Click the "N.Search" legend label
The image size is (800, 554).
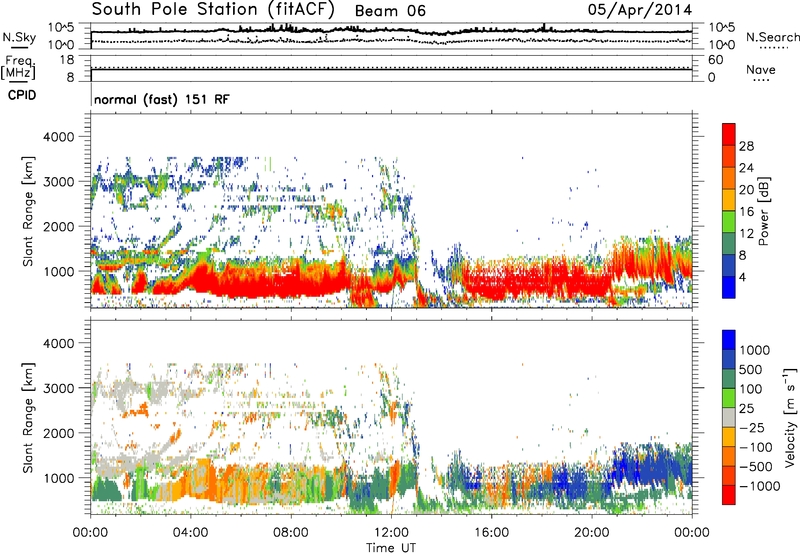tap(772, 37)
